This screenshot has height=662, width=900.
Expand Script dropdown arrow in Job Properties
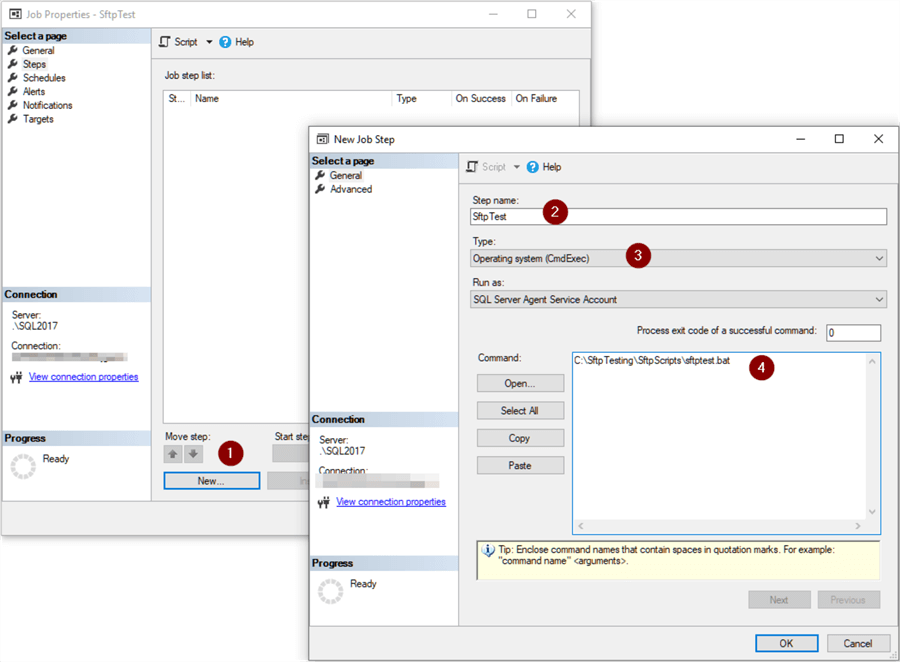(209, 42)
